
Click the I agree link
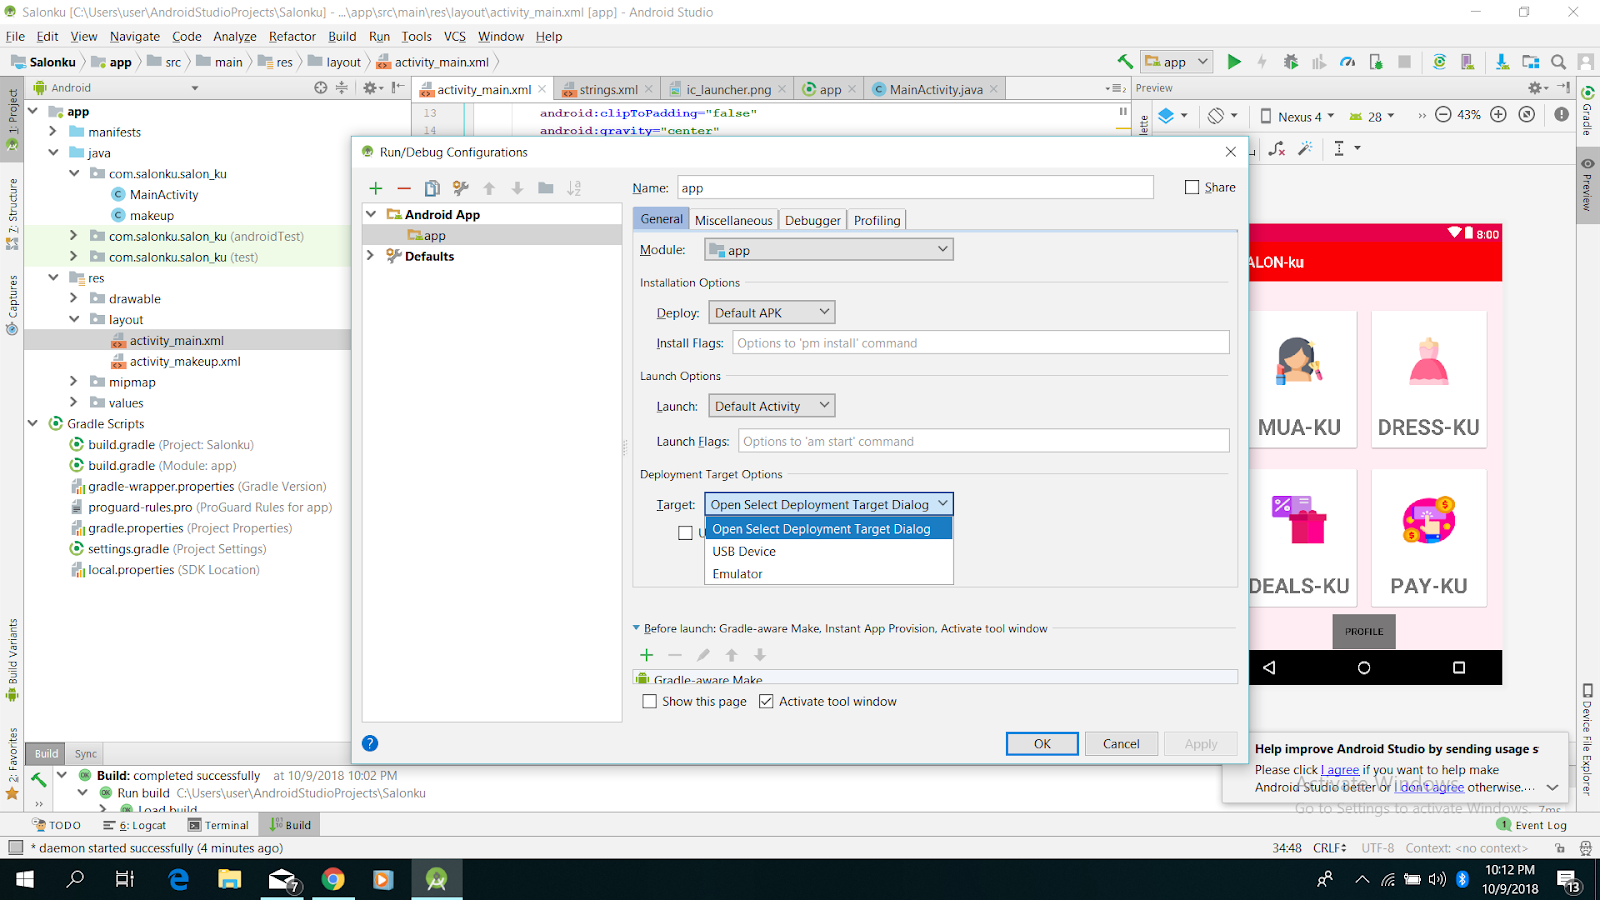click(x=1340, y=770)
